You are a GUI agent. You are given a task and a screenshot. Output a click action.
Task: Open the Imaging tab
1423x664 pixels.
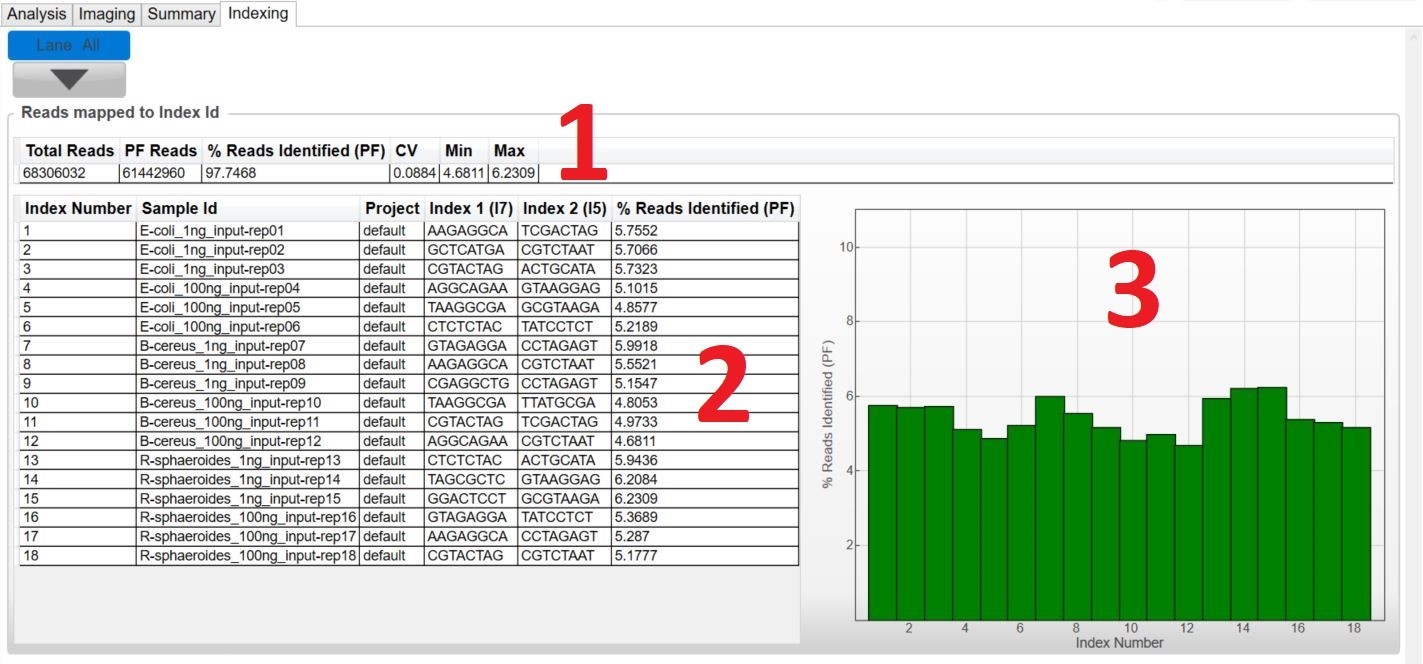[107, 14]
